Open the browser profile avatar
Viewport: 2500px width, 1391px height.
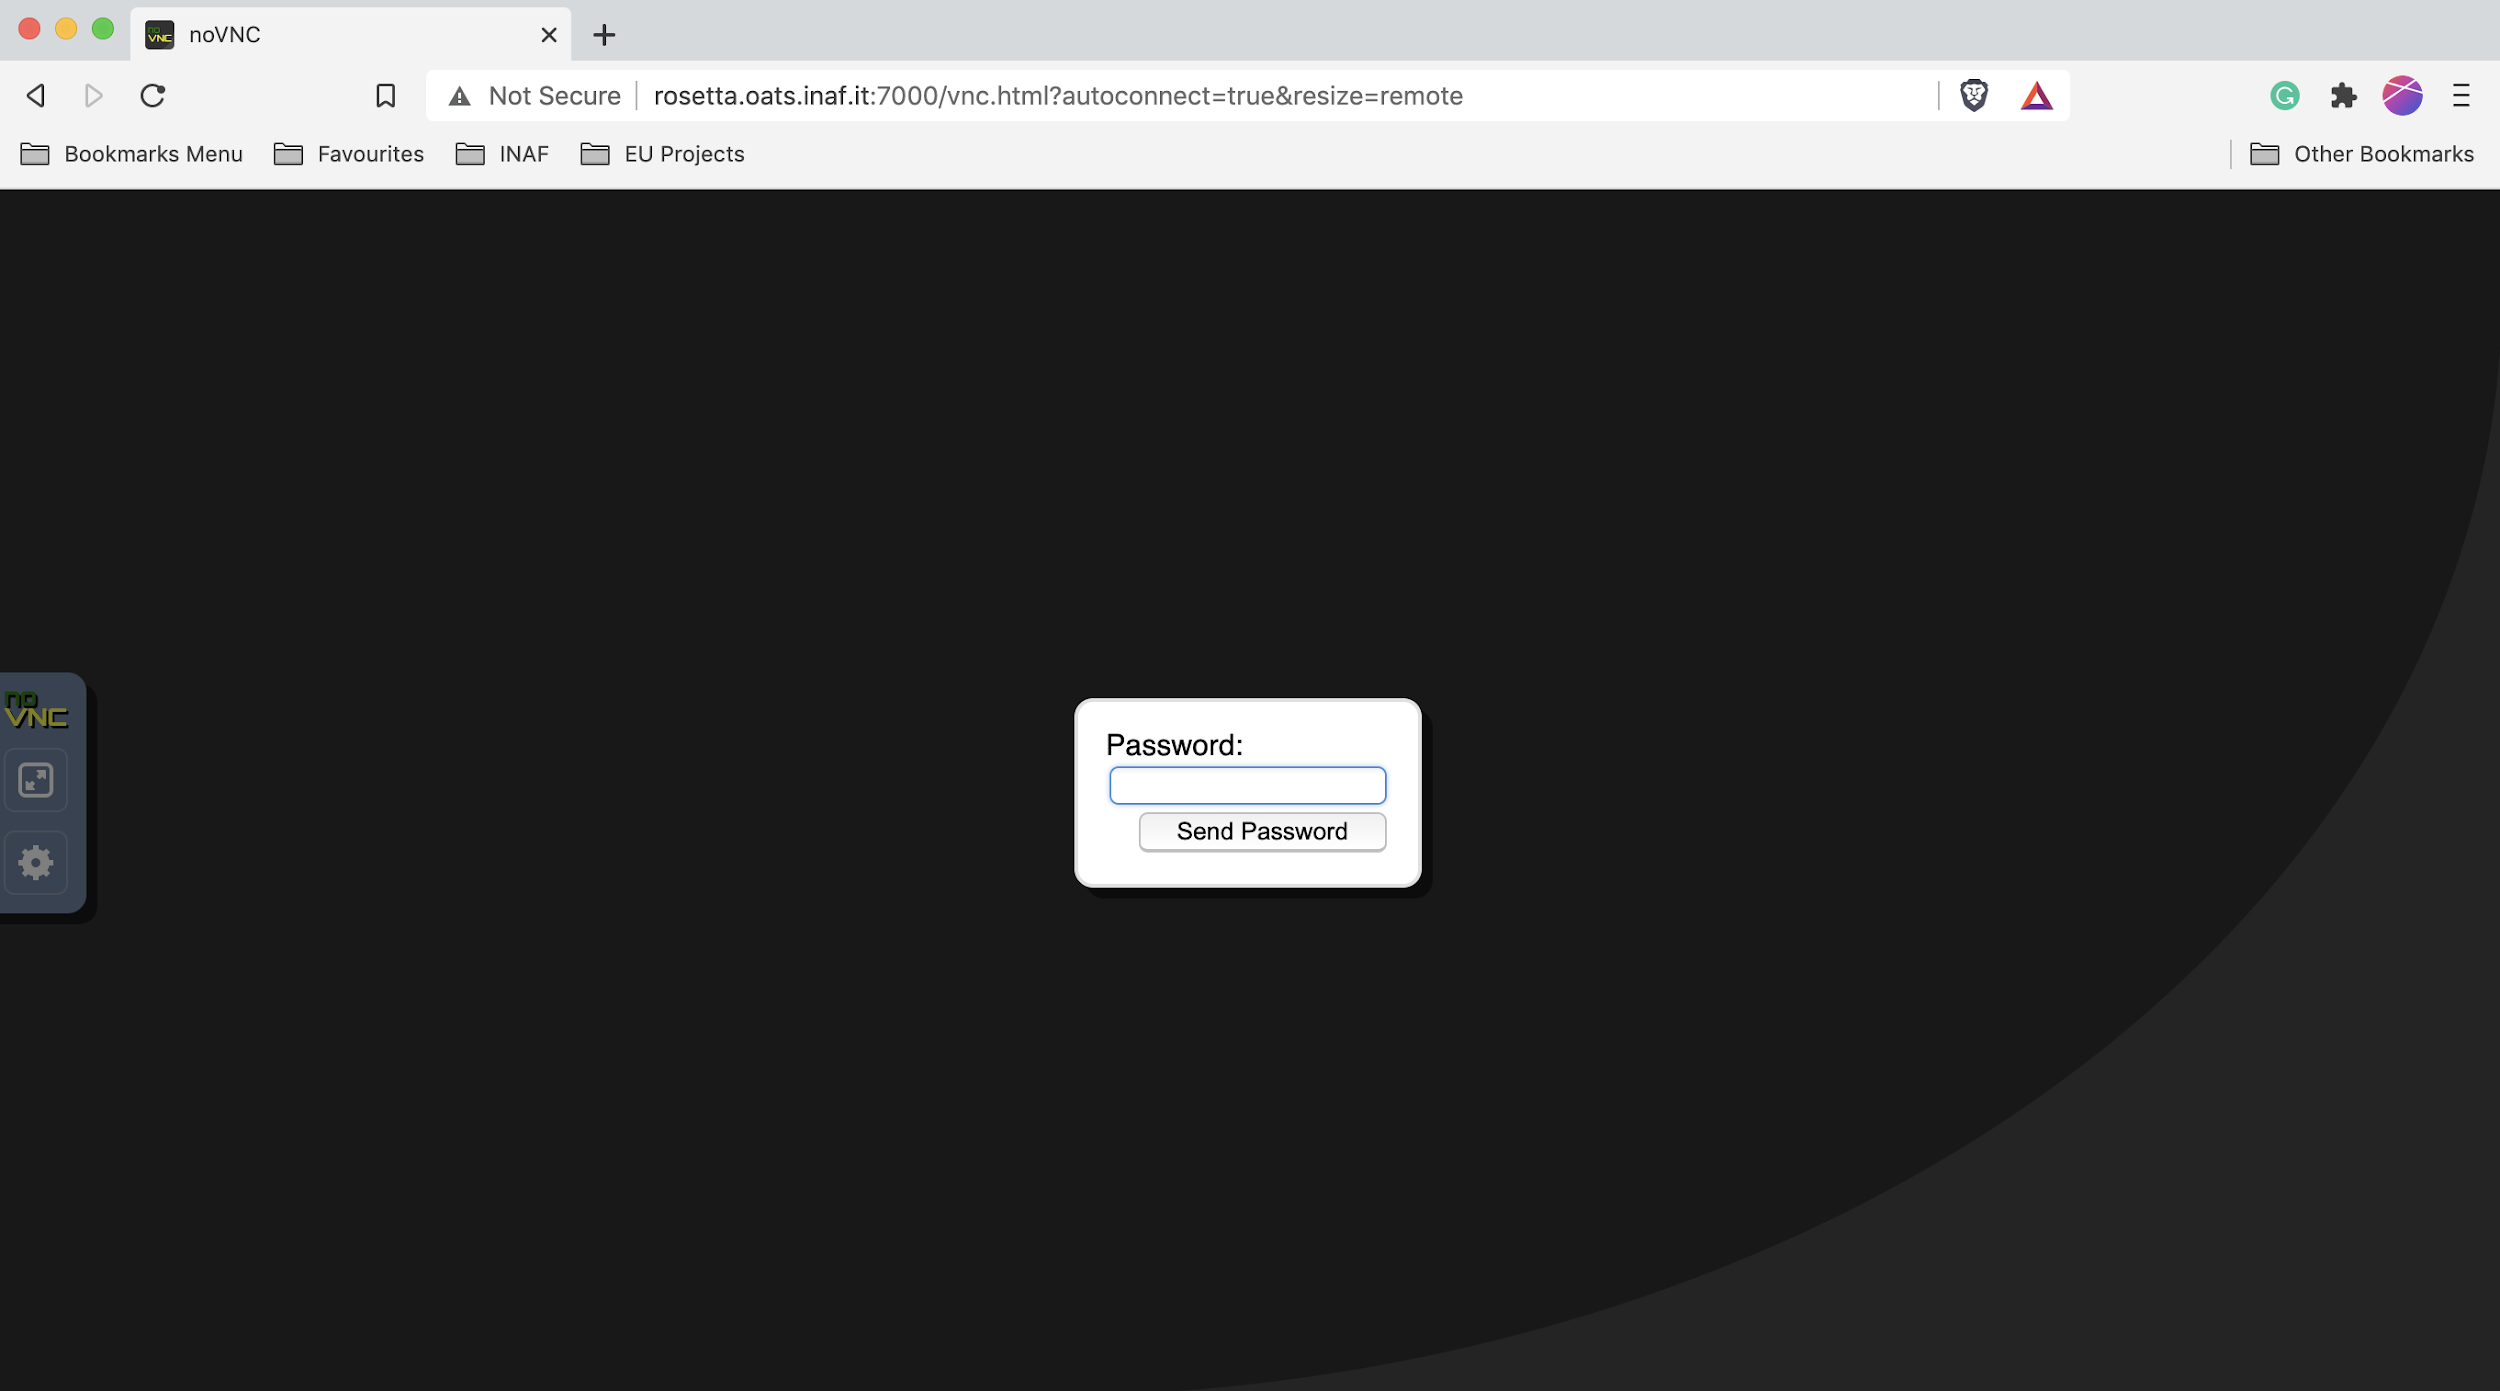click(2402, 96)
